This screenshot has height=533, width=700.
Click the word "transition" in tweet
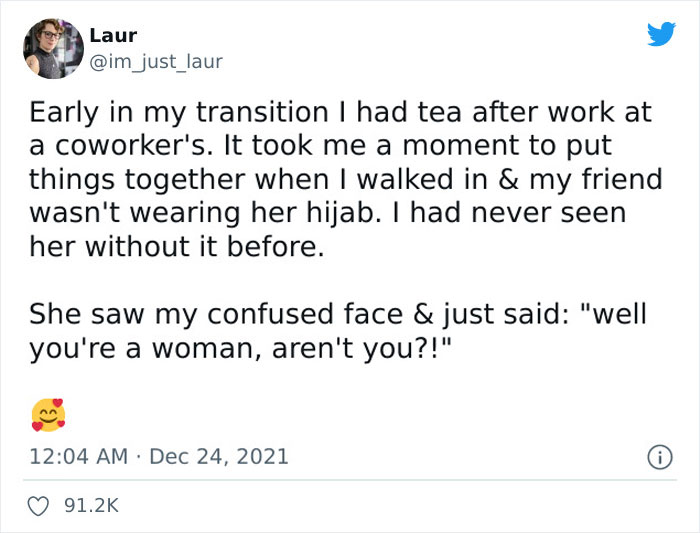click(x=262, y=112)
